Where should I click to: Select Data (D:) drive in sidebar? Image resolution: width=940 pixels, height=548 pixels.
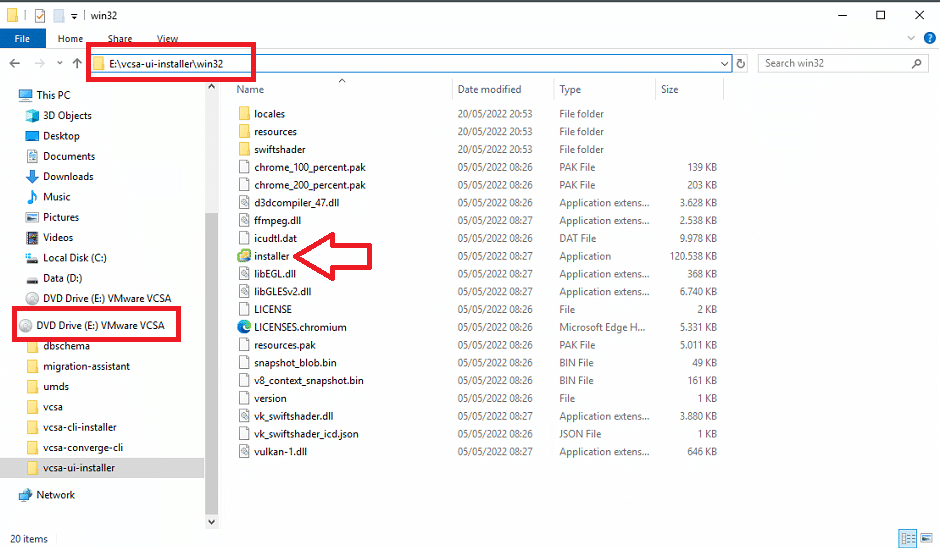[x=62, y=278]
